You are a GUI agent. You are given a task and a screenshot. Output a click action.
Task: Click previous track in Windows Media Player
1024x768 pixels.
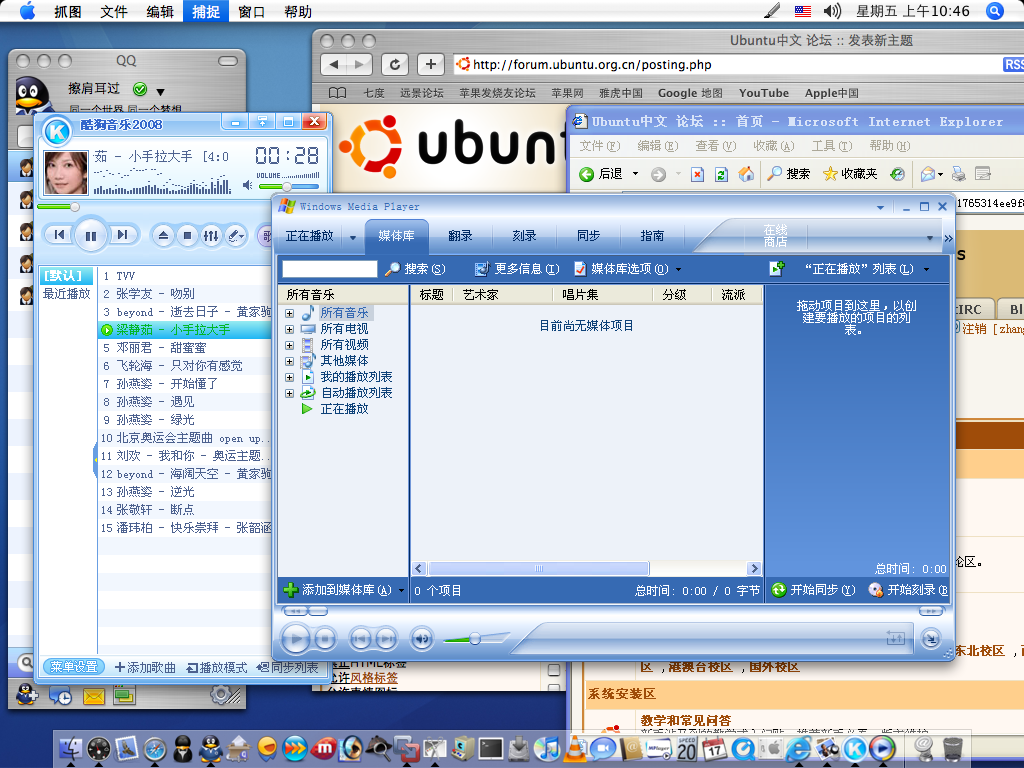tap(360, 638)
